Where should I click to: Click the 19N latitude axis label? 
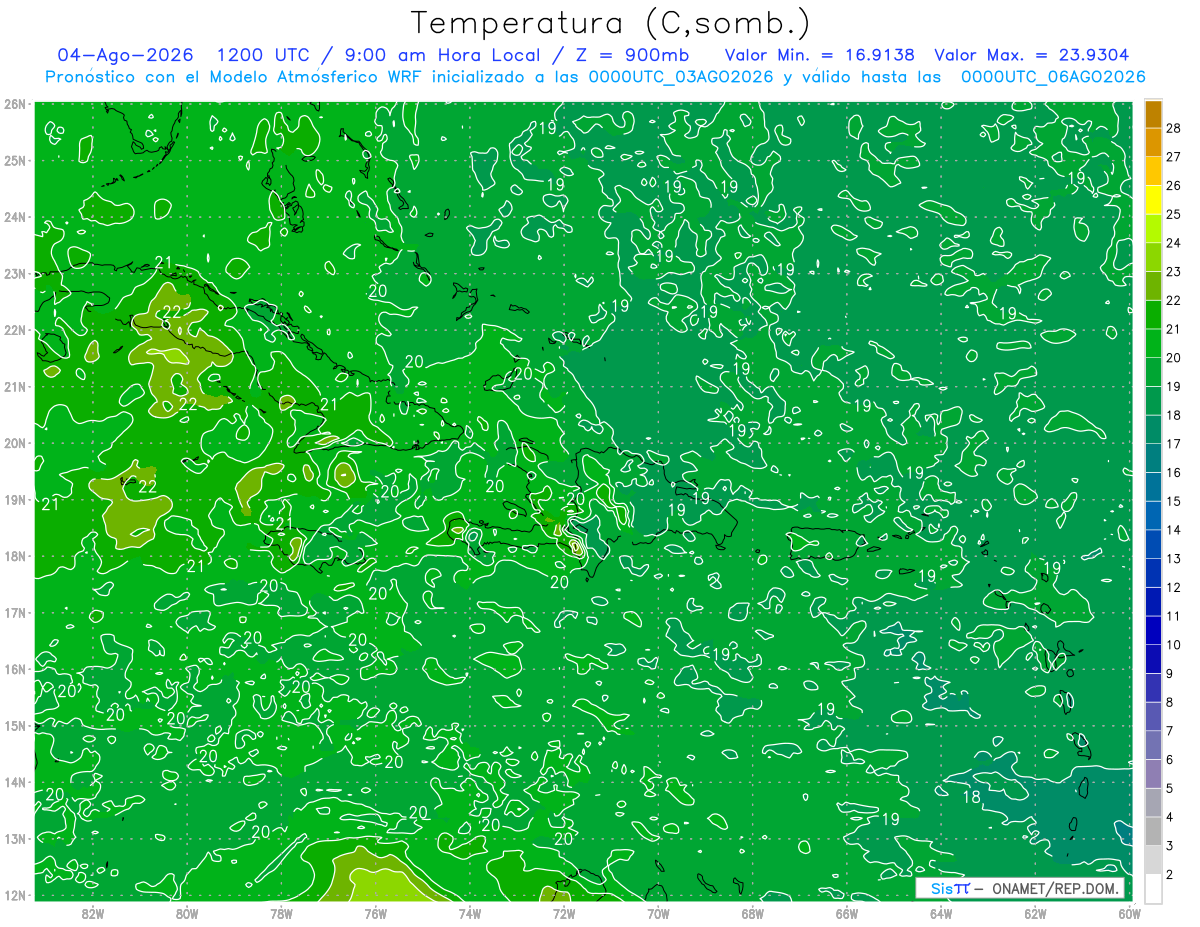pyautogui.click(x=15, y=500)
